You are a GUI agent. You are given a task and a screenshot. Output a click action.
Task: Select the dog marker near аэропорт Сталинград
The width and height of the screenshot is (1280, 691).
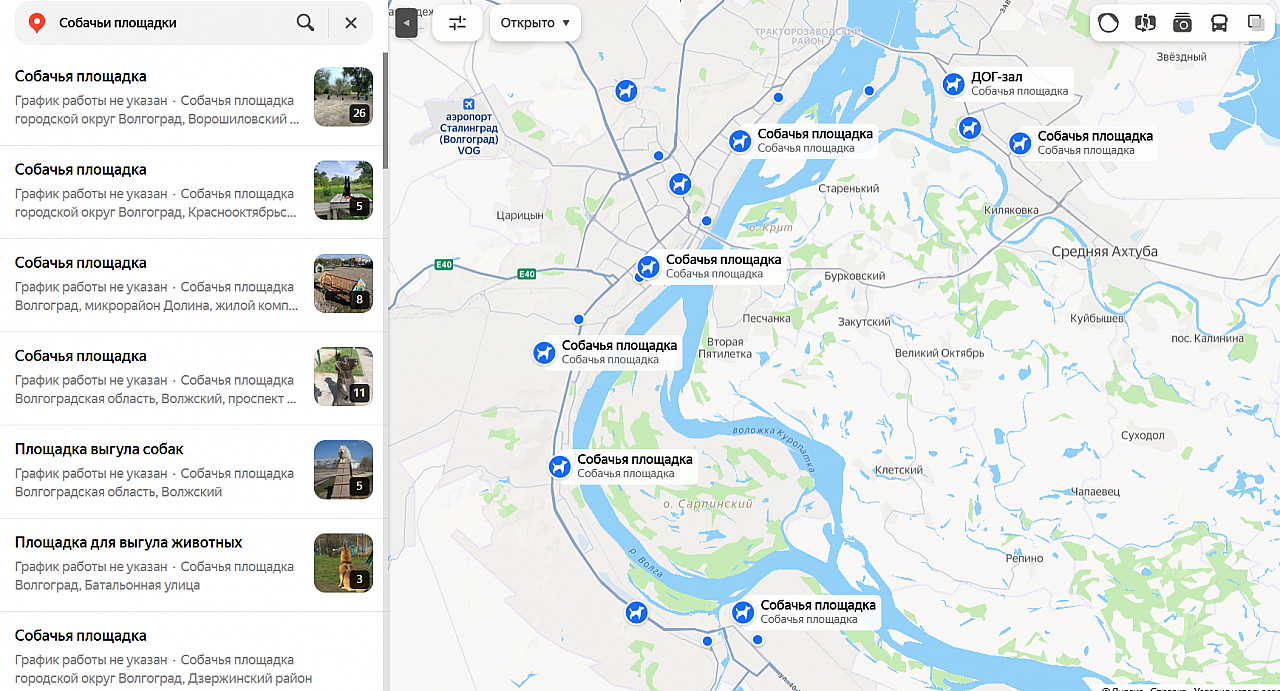tap(626, 91)
